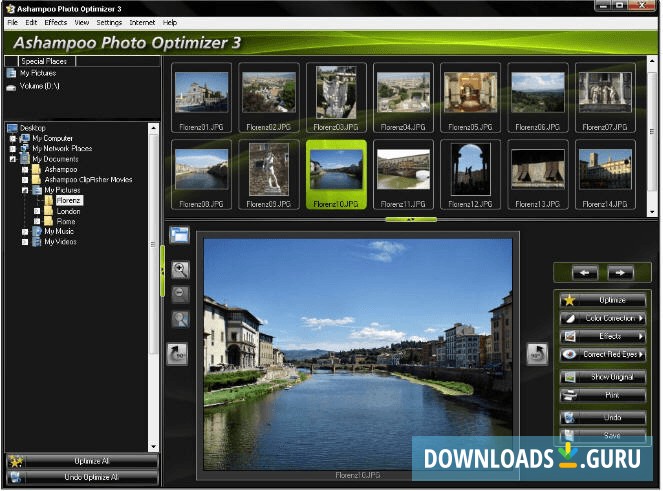The width and height of the screenshot is (663, 491).
Task: Zoom out with the magnifier minus icon
Action: [180, 294]
